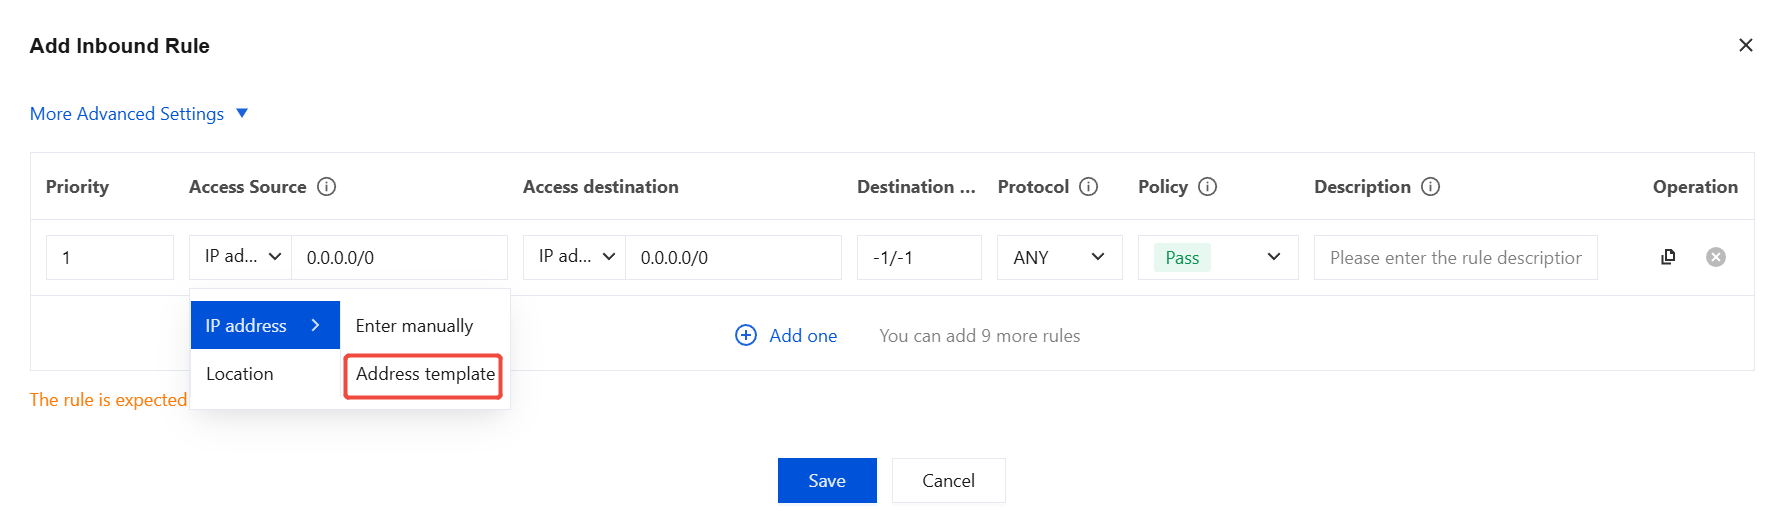1778x511 pixels.
Task: Click the info icon next to Description
Action: tap(1431, 186)
